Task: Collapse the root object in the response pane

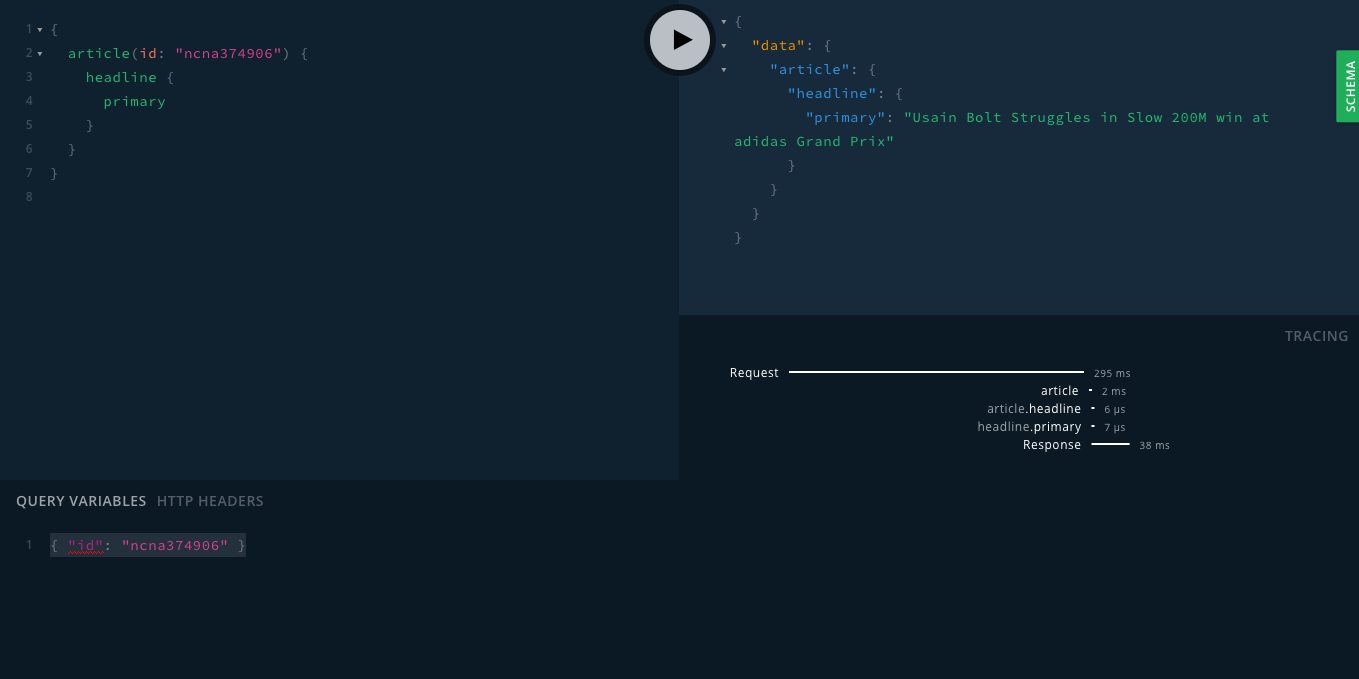Action: pos(723,21)
